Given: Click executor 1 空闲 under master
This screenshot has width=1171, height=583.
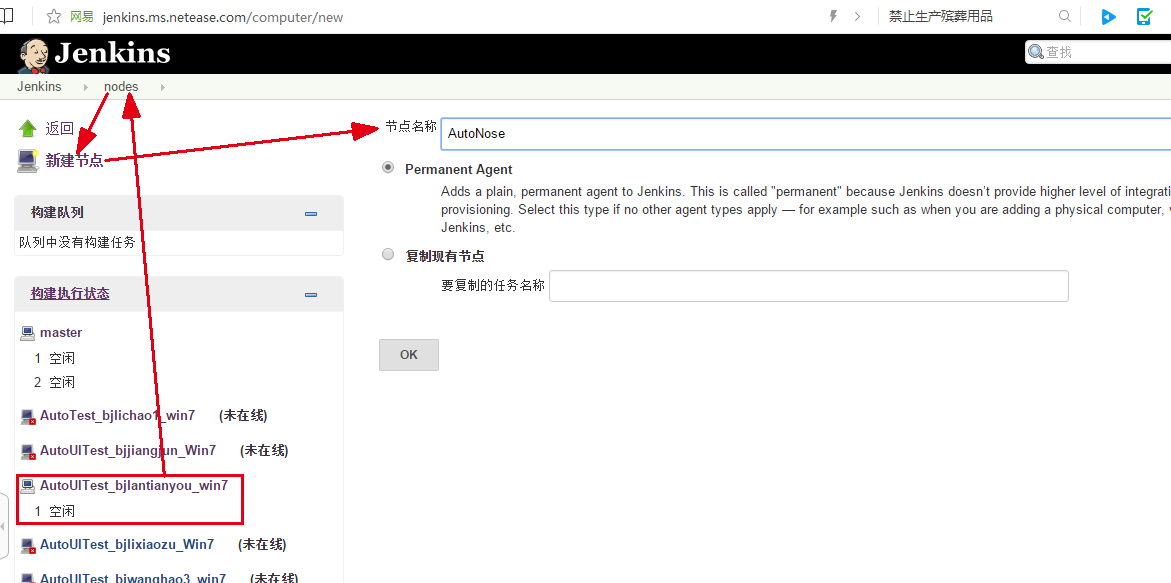Looking at the screenshot, I should (x=55, y=358).
